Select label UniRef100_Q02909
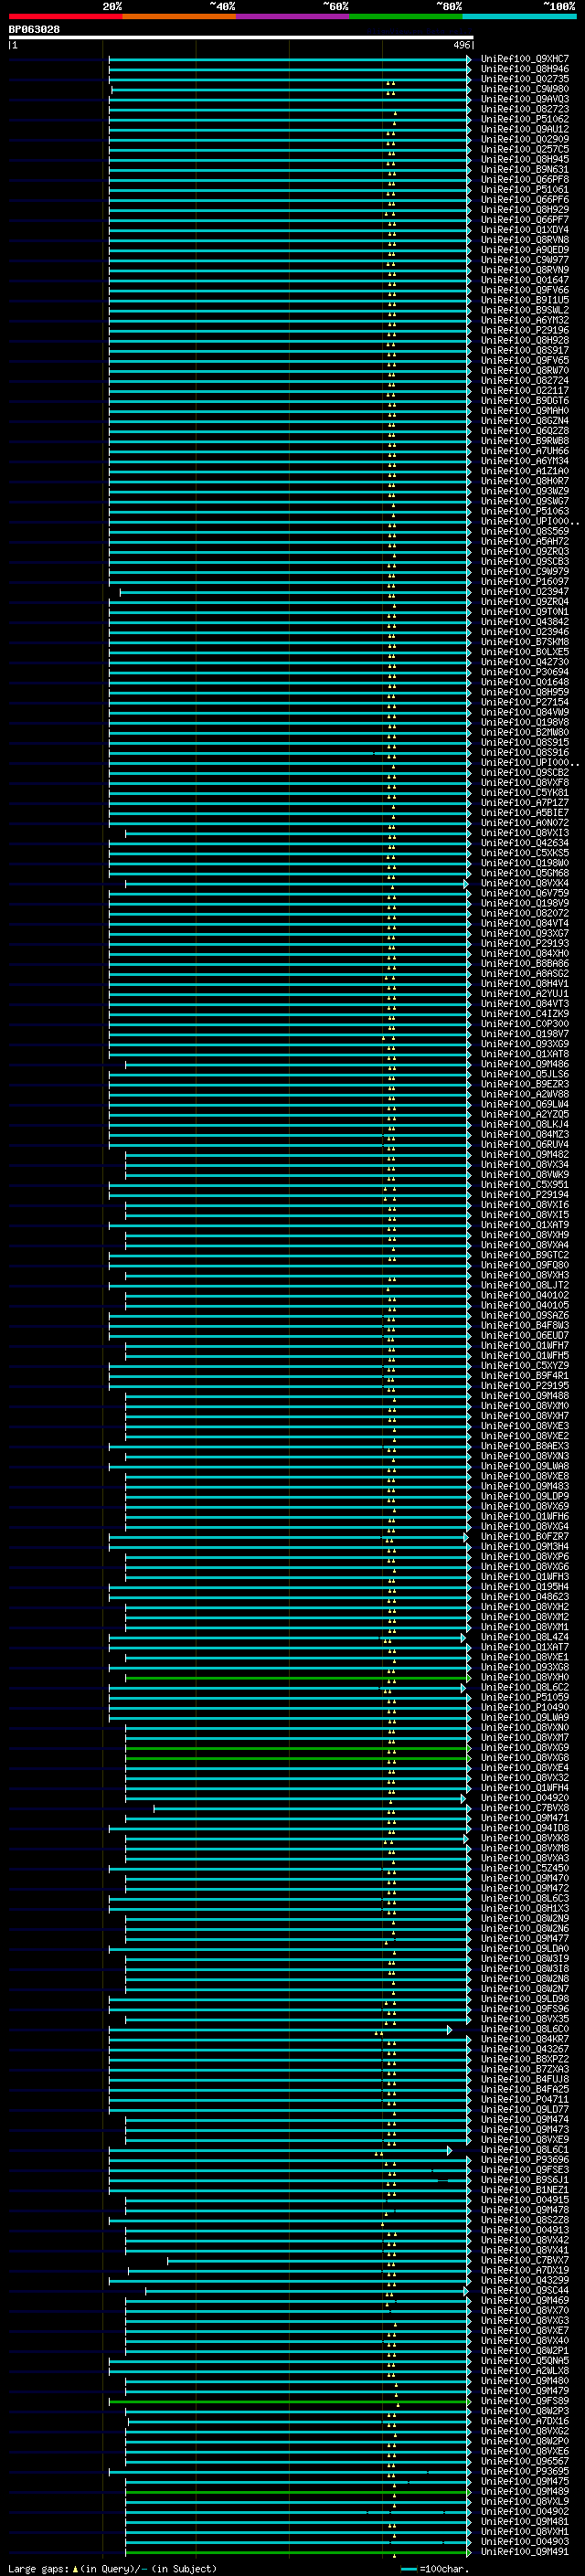The width and height of the screenshot is (585, 2576). tap(525, 139)
